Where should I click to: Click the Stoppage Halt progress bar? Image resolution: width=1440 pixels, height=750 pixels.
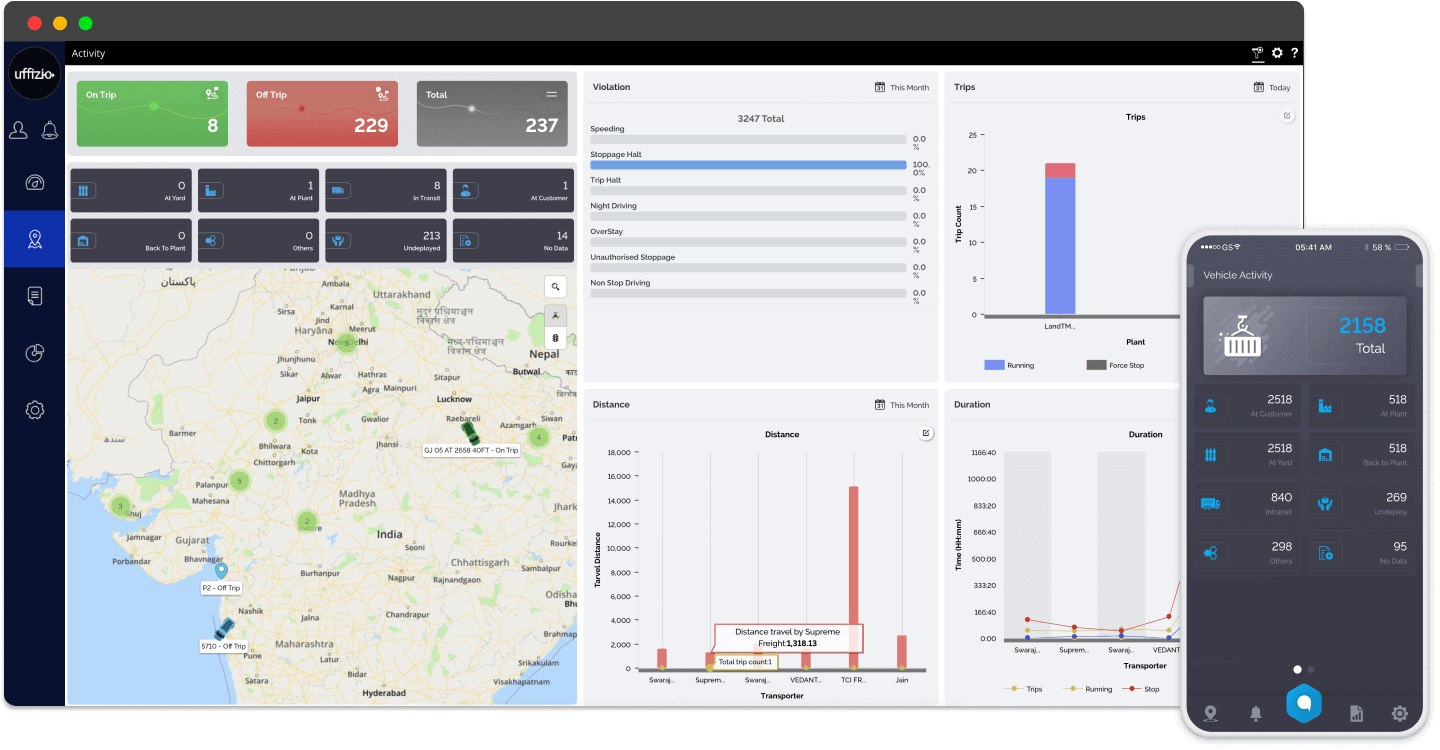(x=748, y=165)
